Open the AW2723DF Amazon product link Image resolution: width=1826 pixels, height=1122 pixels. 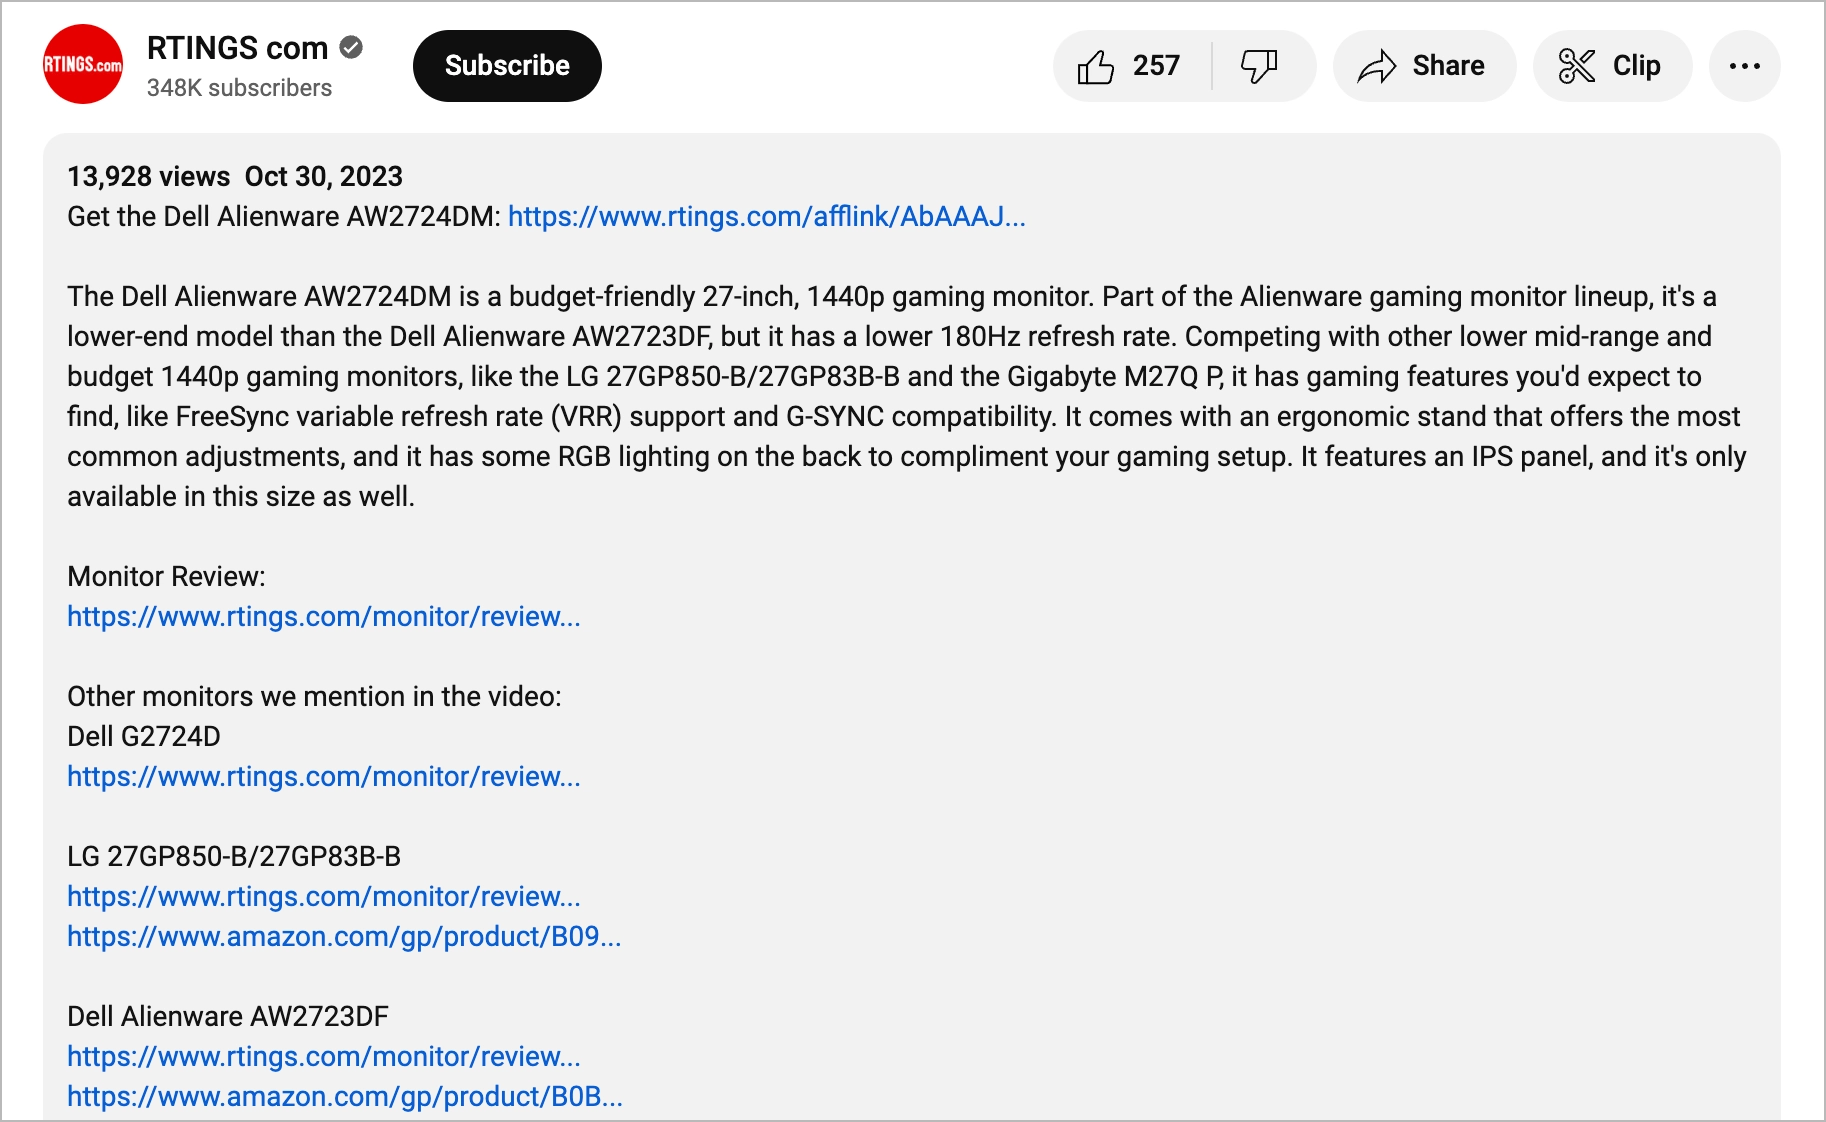click(x=344, y=1097)
